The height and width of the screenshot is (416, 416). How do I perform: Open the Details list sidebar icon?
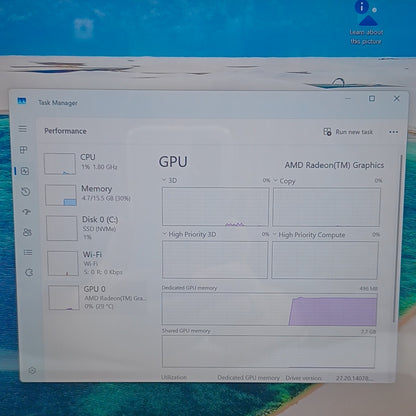coord(28,253)
